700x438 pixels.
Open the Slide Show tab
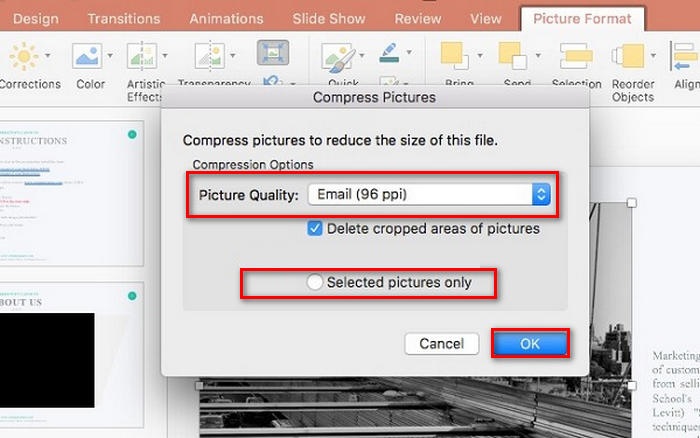click(329, 19)
